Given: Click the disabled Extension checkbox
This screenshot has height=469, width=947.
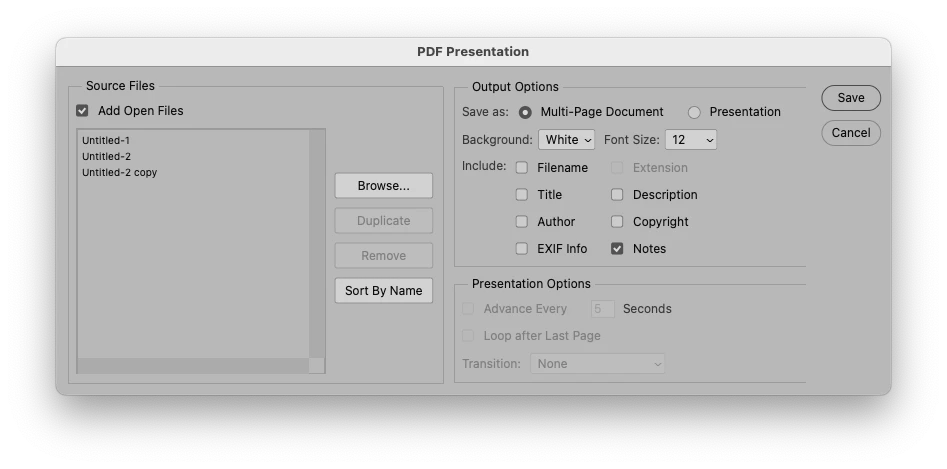Looking at the screenshot, I should click(617, 168).
